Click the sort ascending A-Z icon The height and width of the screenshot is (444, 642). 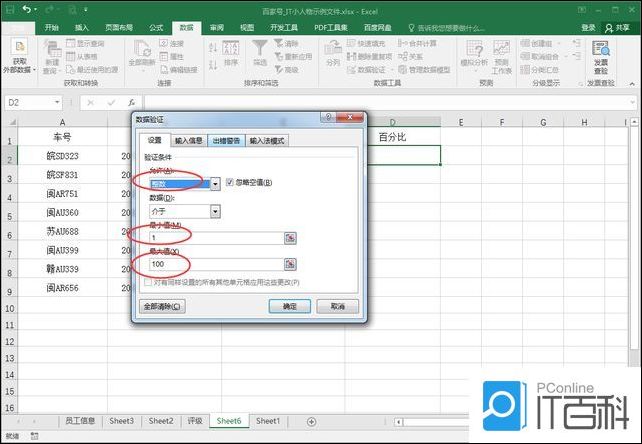[213, 47]
